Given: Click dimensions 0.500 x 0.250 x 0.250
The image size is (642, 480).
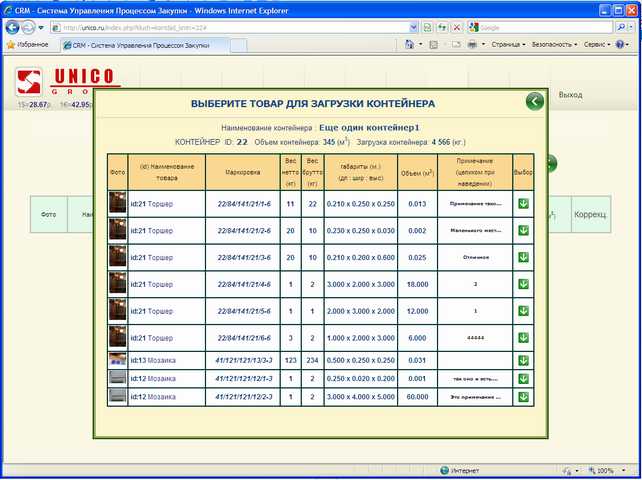Looking at the screenshot, I should [x=361, y=360].
